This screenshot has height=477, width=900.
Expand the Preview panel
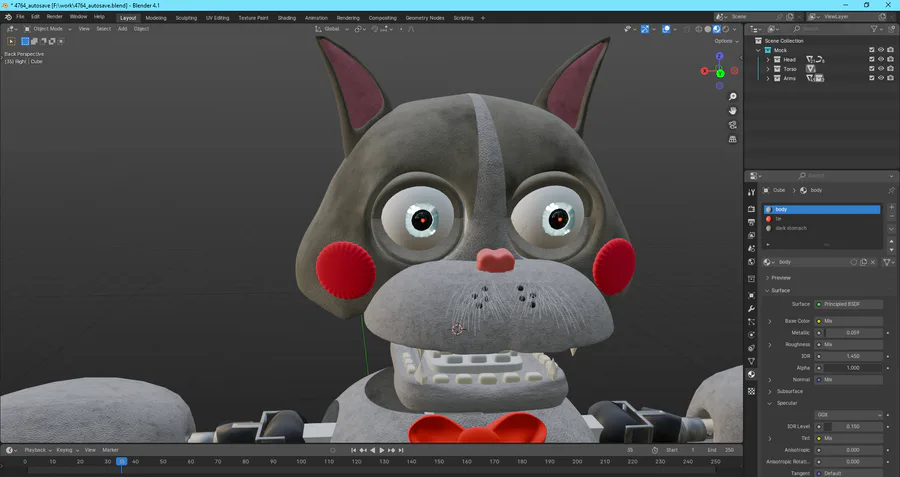click(x=781, y=278)
